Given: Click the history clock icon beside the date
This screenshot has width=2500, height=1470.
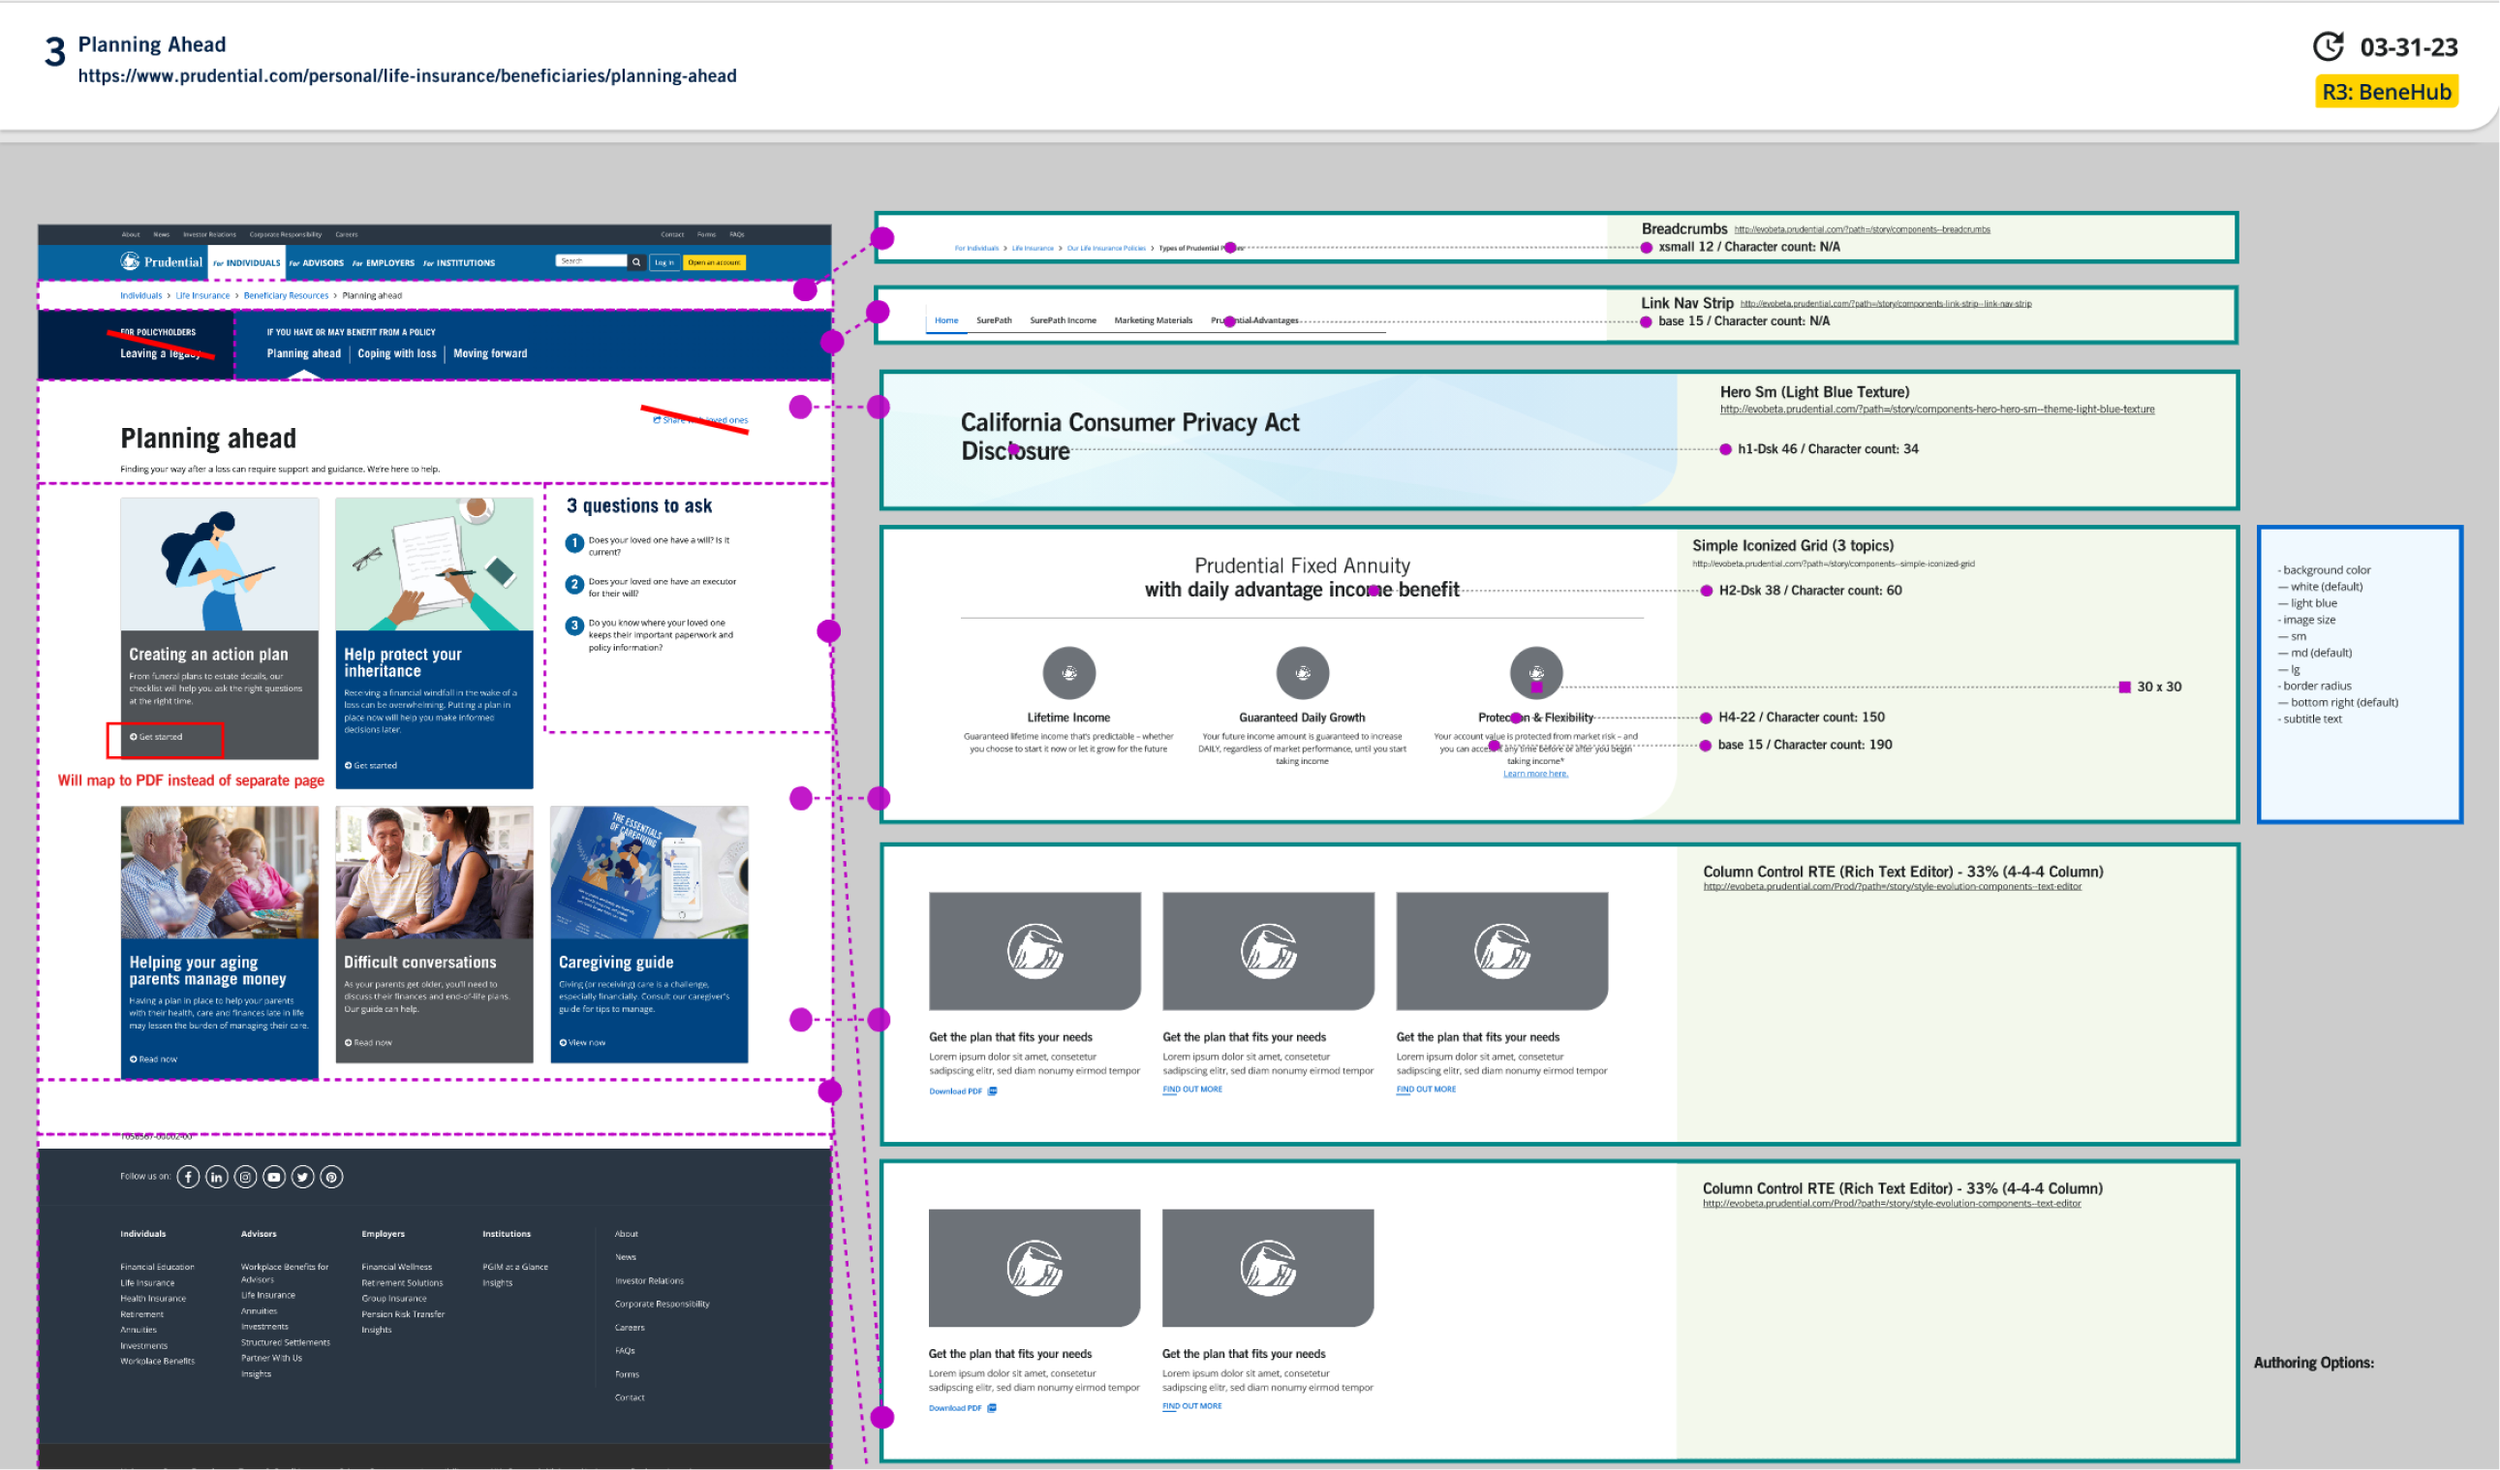Looking at the screenshot, I should click(2328, 47).
